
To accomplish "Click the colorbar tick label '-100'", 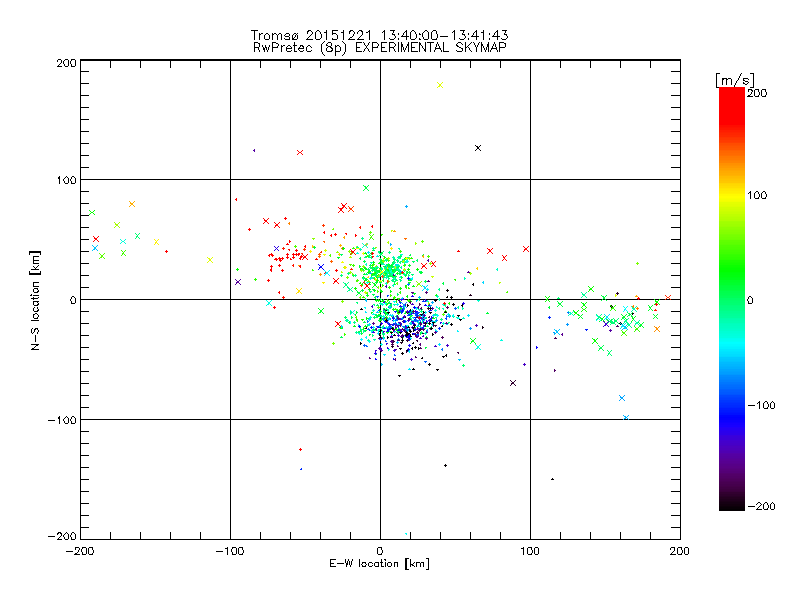I will (x=761, y=405).
